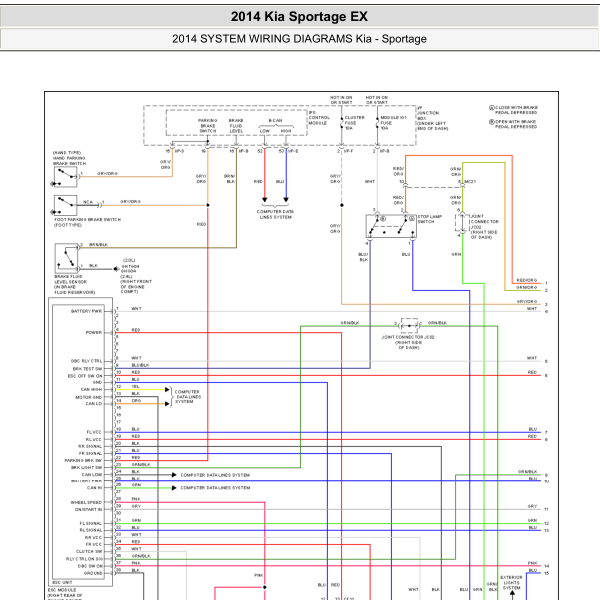The image size is (600, 600).
Task: Select the "RR VCC" pin label
Action: 93,538
